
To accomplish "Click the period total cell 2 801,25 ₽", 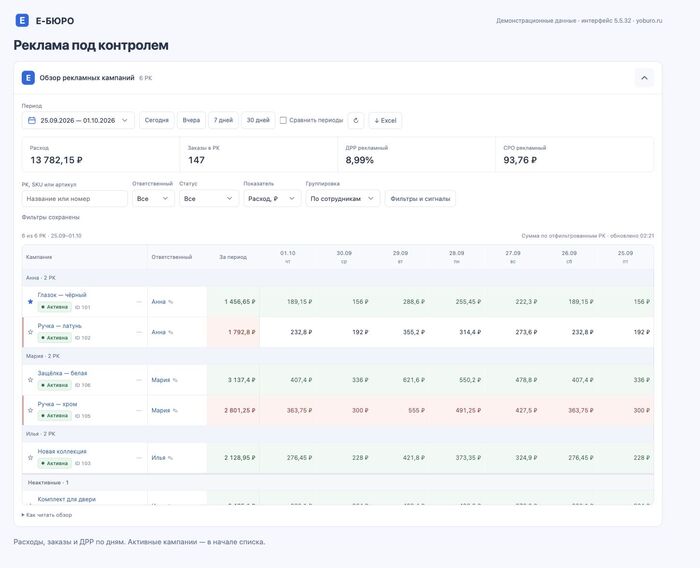I will [x=233, y=410].
